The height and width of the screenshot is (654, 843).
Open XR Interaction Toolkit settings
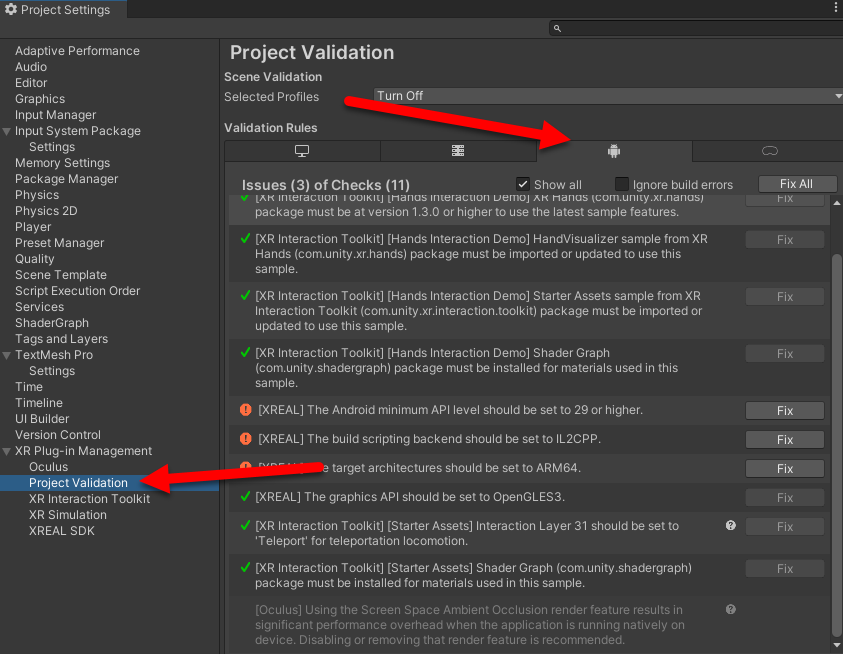90,499
